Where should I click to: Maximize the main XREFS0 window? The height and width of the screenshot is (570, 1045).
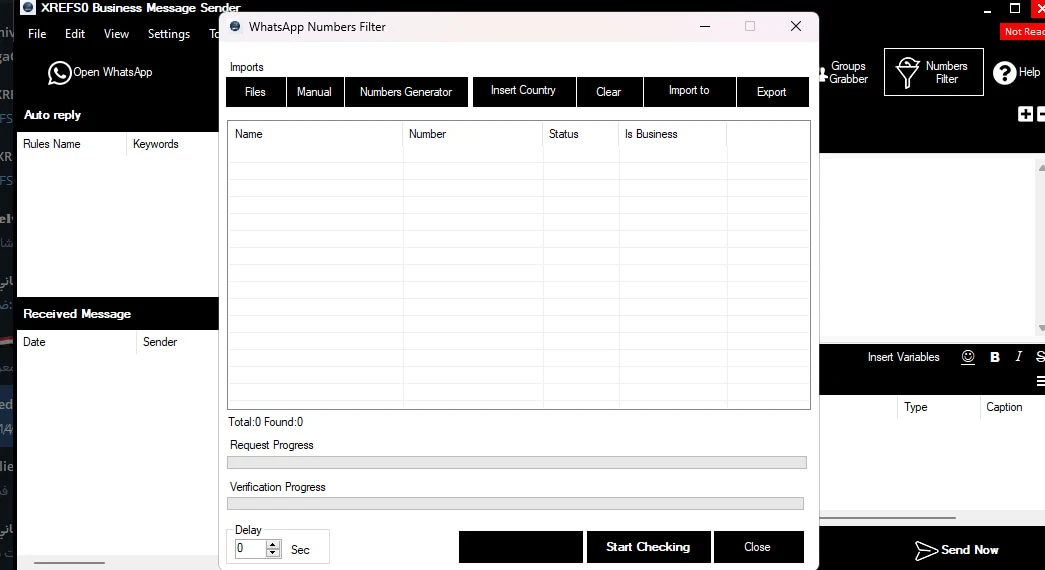[1015, 8]
